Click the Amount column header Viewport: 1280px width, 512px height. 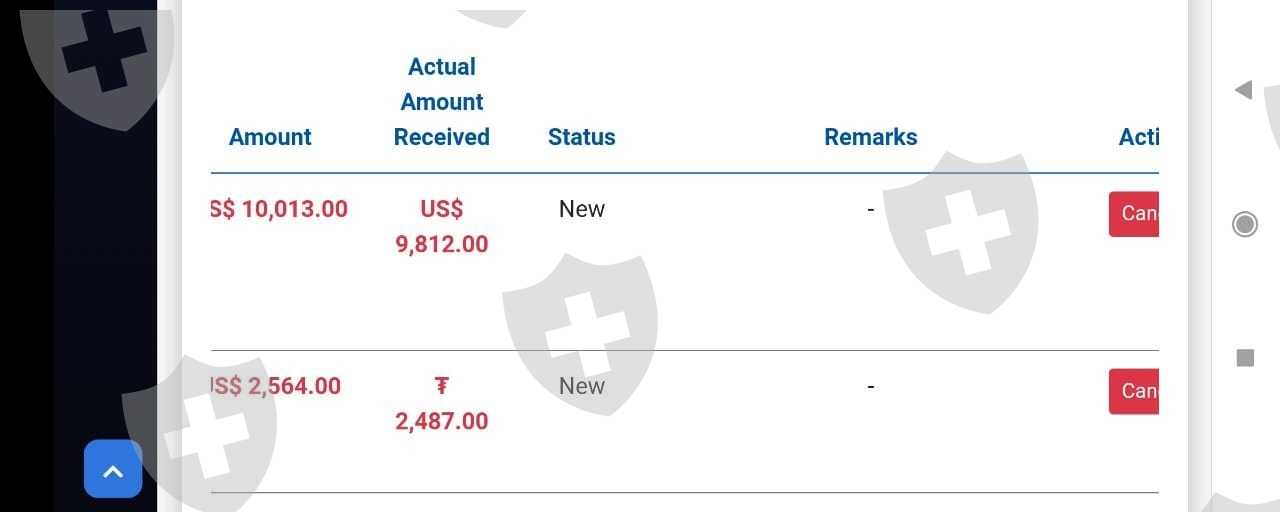[x=270, y=137]
